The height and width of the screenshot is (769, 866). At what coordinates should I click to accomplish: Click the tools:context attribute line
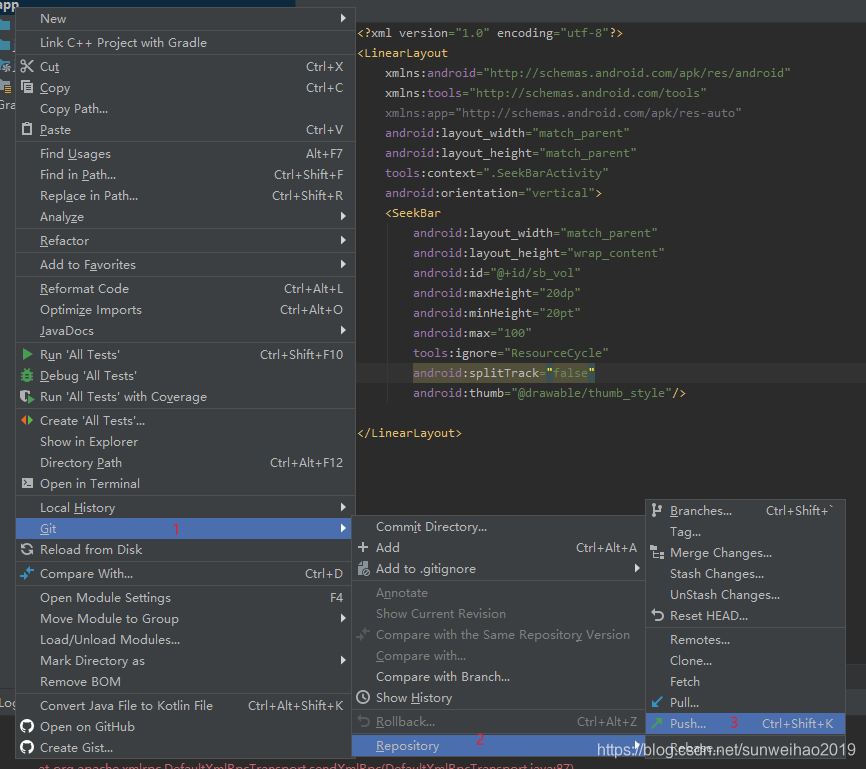497,173
